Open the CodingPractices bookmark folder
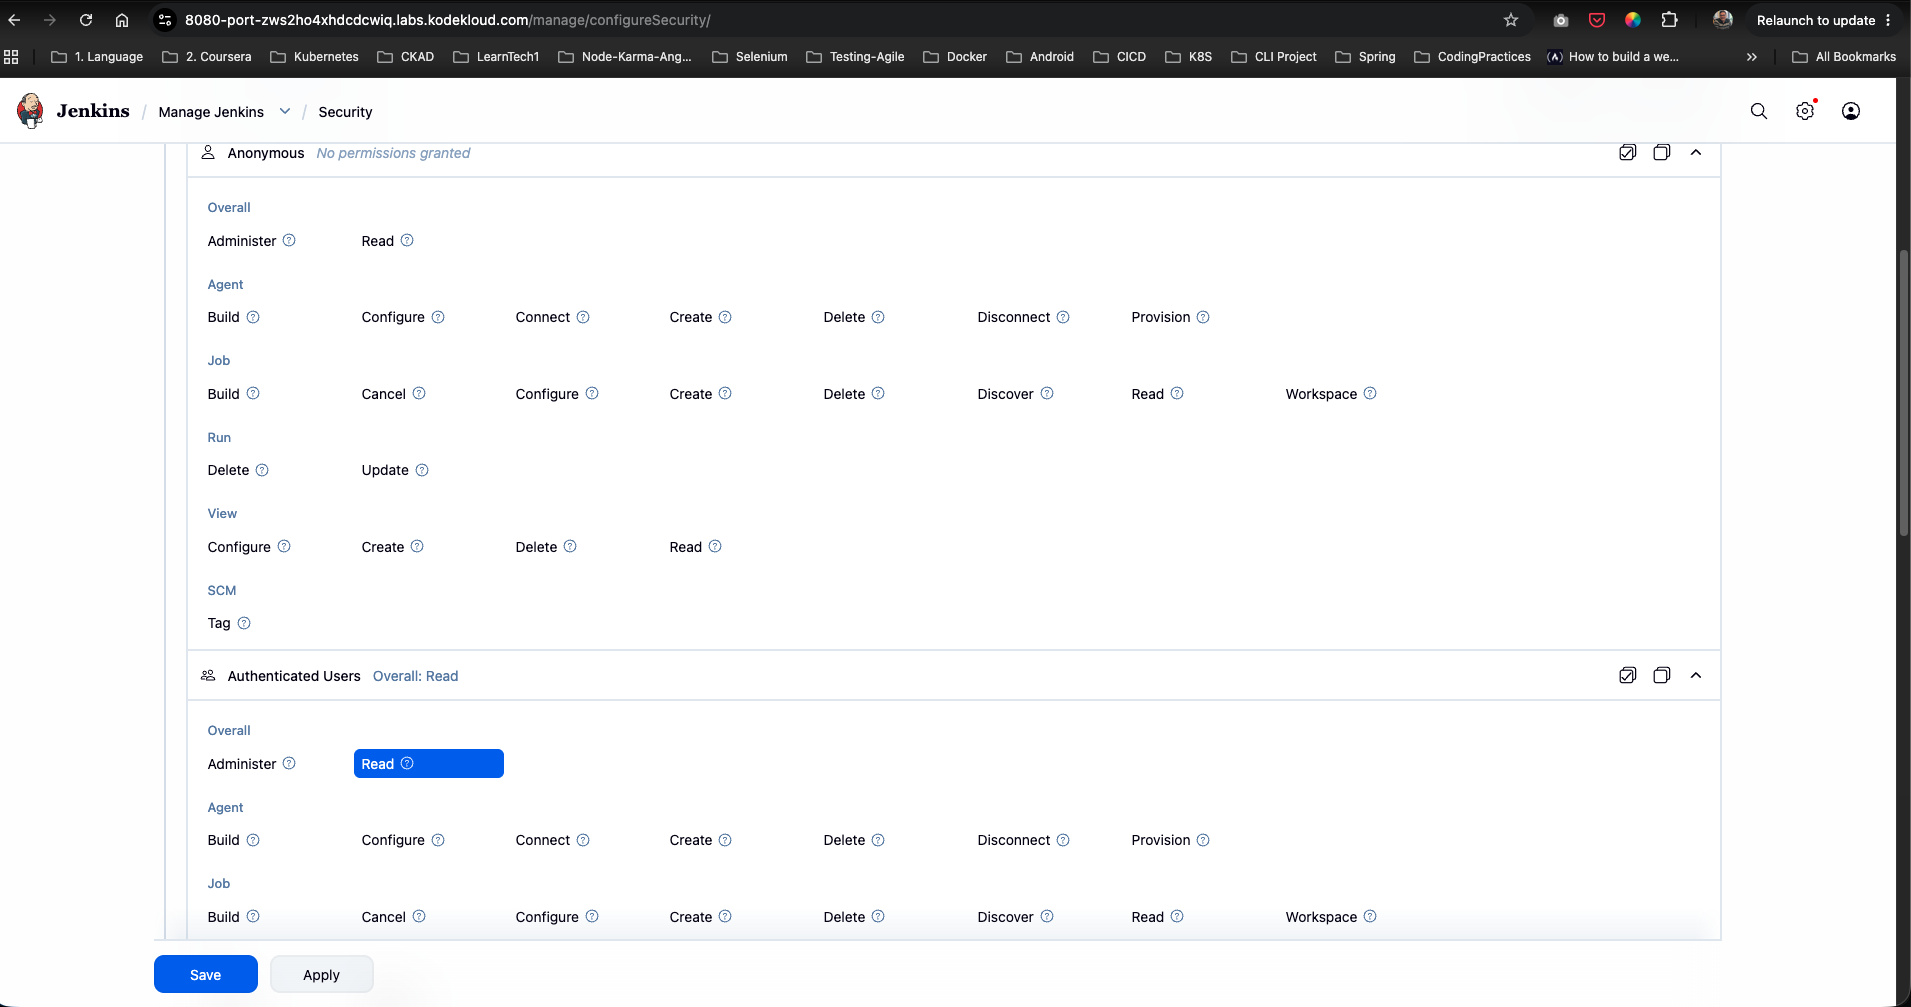The height and width of the screenshot is (1007, 1911). coord(1473,57)
